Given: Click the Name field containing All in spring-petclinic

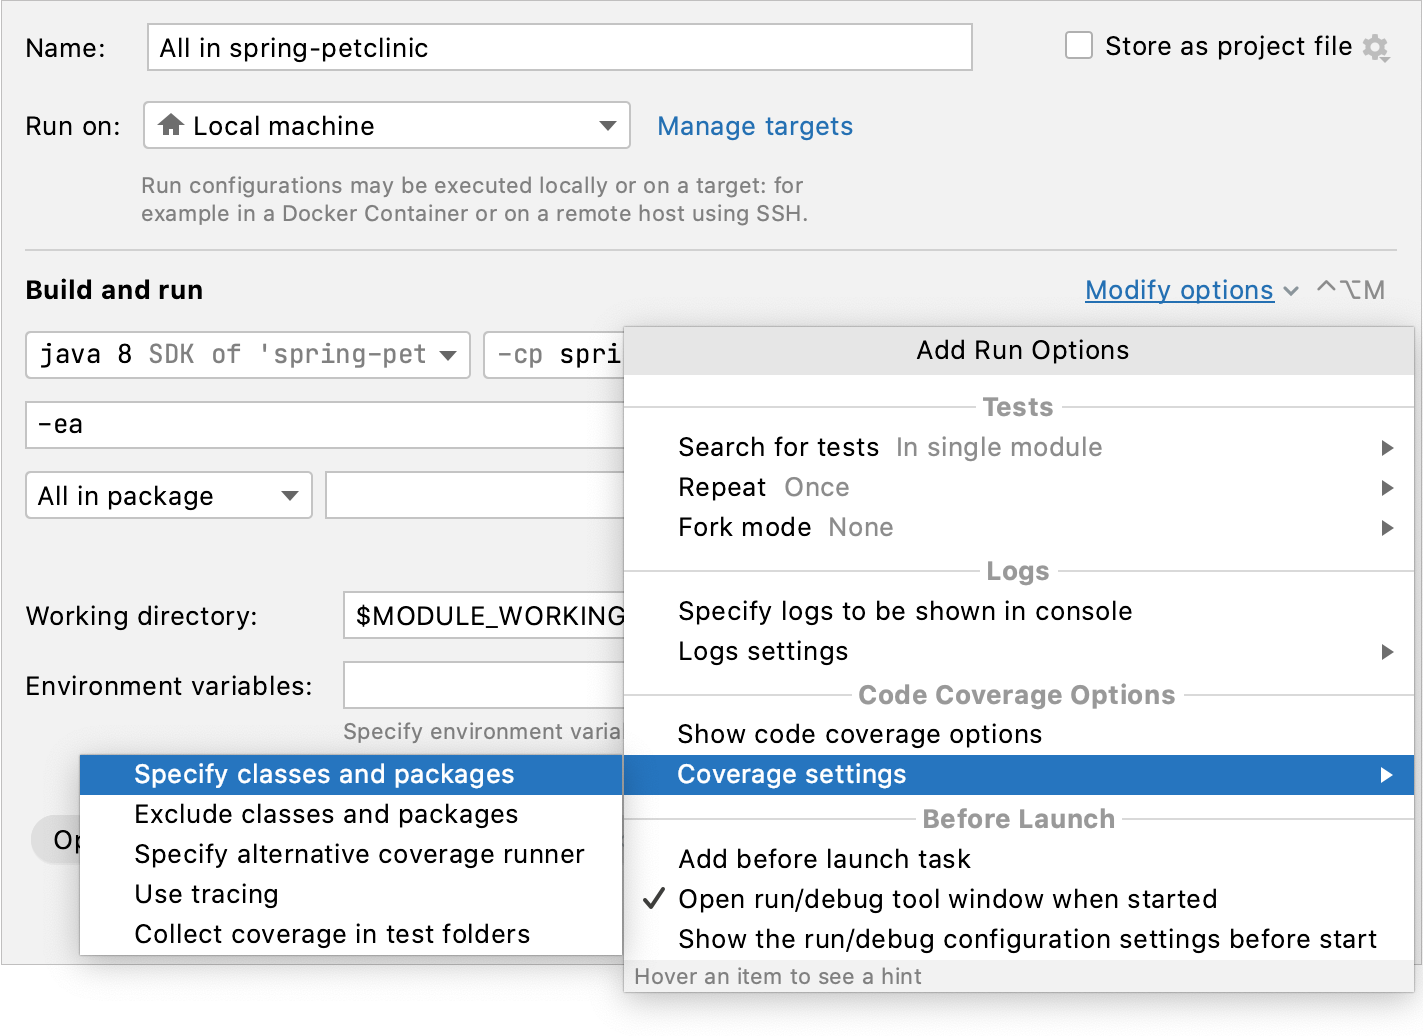Looking at the screenshot, I should coord(558,46).
